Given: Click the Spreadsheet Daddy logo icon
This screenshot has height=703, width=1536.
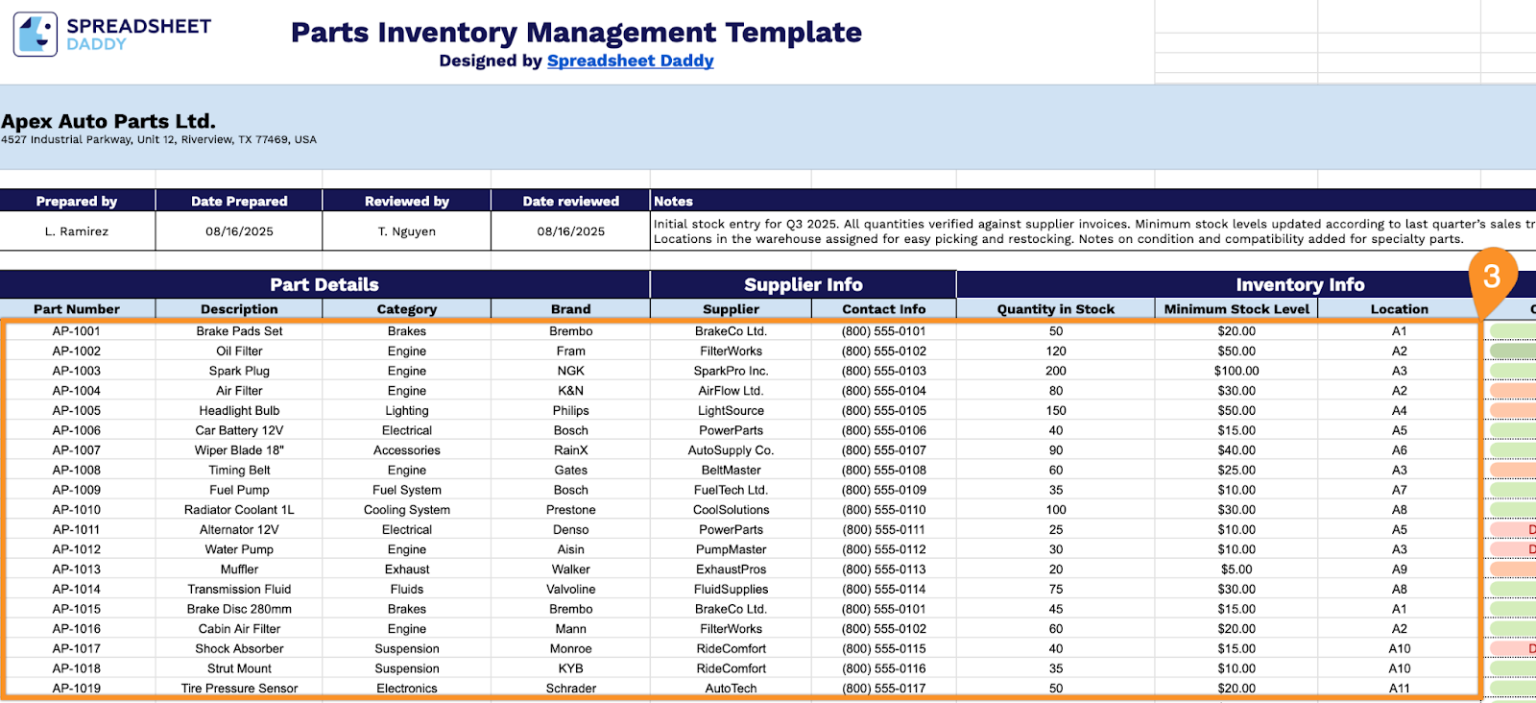Looking at the screenshot, I should [35, 35].
